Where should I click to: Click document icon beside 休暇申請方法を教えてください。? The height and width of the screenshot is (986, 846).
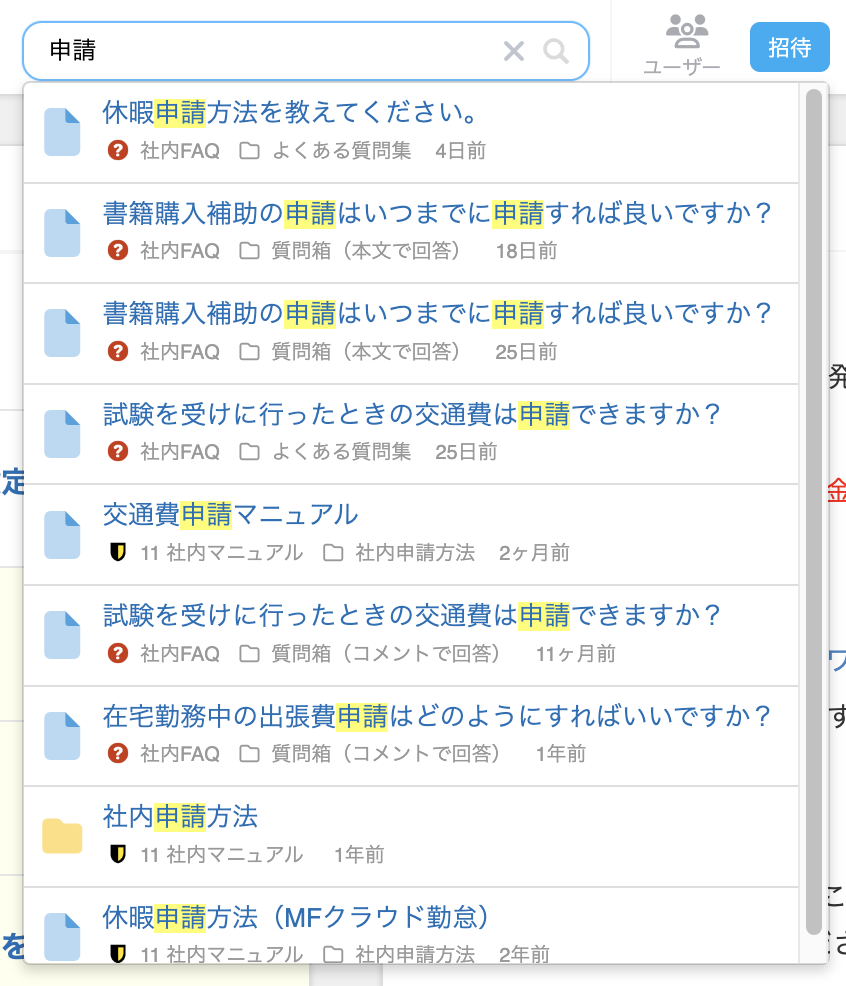click(62, 132)
